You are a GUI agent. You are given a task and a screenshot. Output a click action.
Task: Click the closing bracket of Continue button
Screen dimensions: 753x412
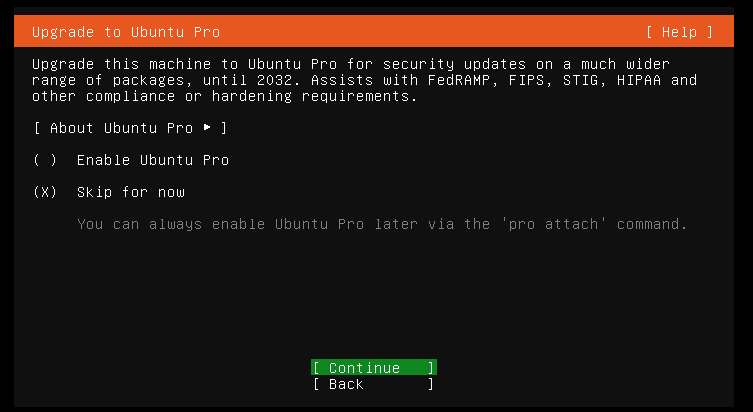point(431,367)
